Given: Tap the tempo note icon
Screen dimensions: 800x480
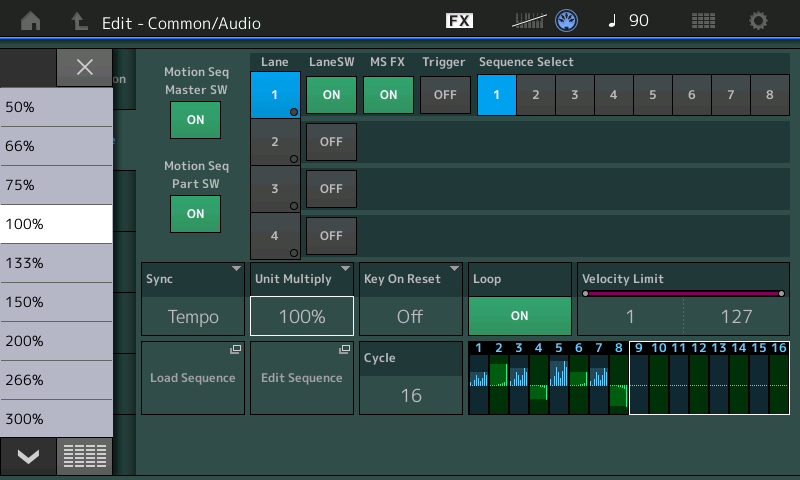Looking at the screenshot, I should point(609,21).
